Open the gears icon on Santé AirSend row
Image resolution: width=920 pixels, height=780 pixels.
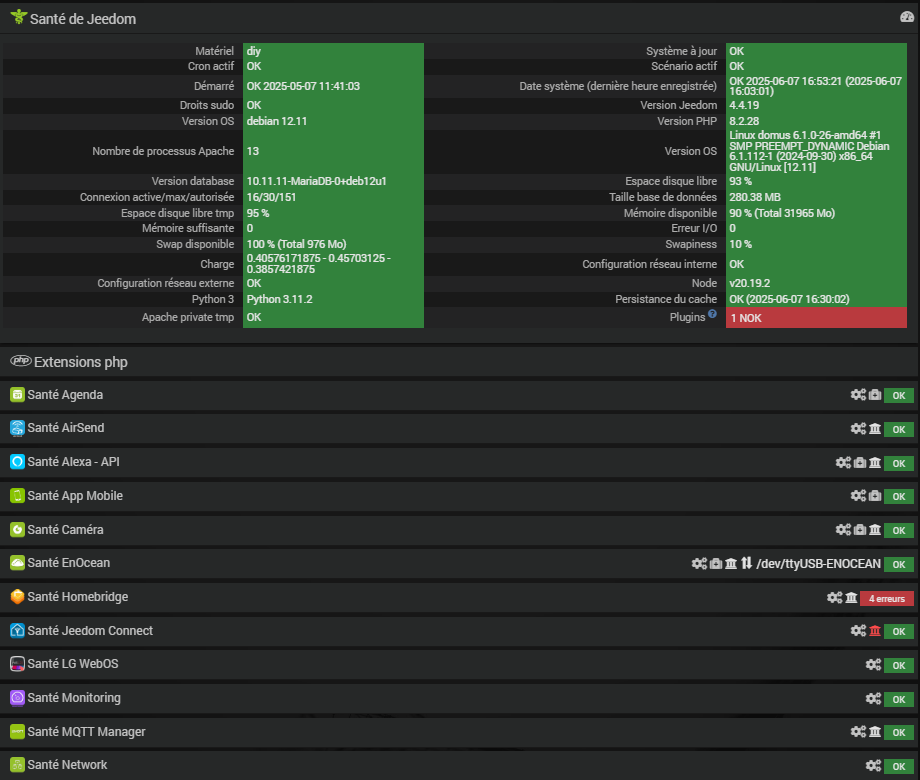pos(858,429)
